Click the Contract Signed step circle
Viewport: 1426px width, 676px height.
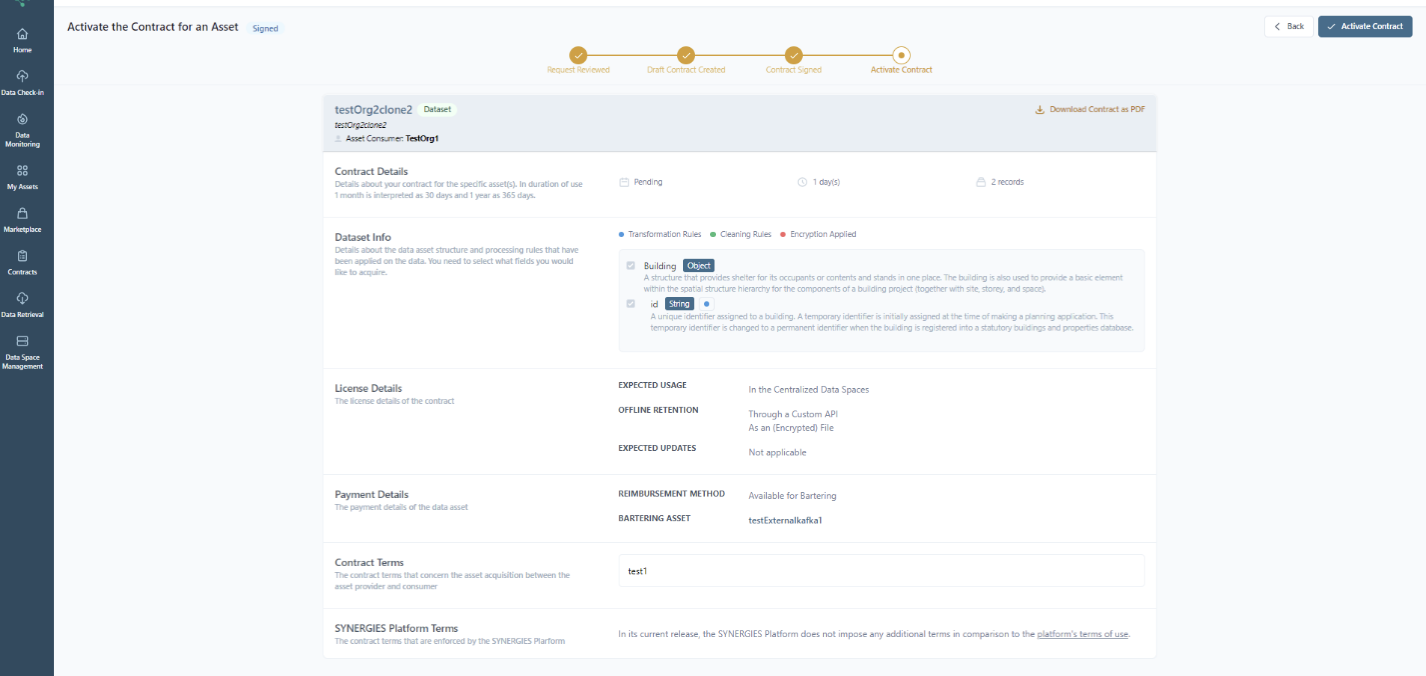(793, 55)
